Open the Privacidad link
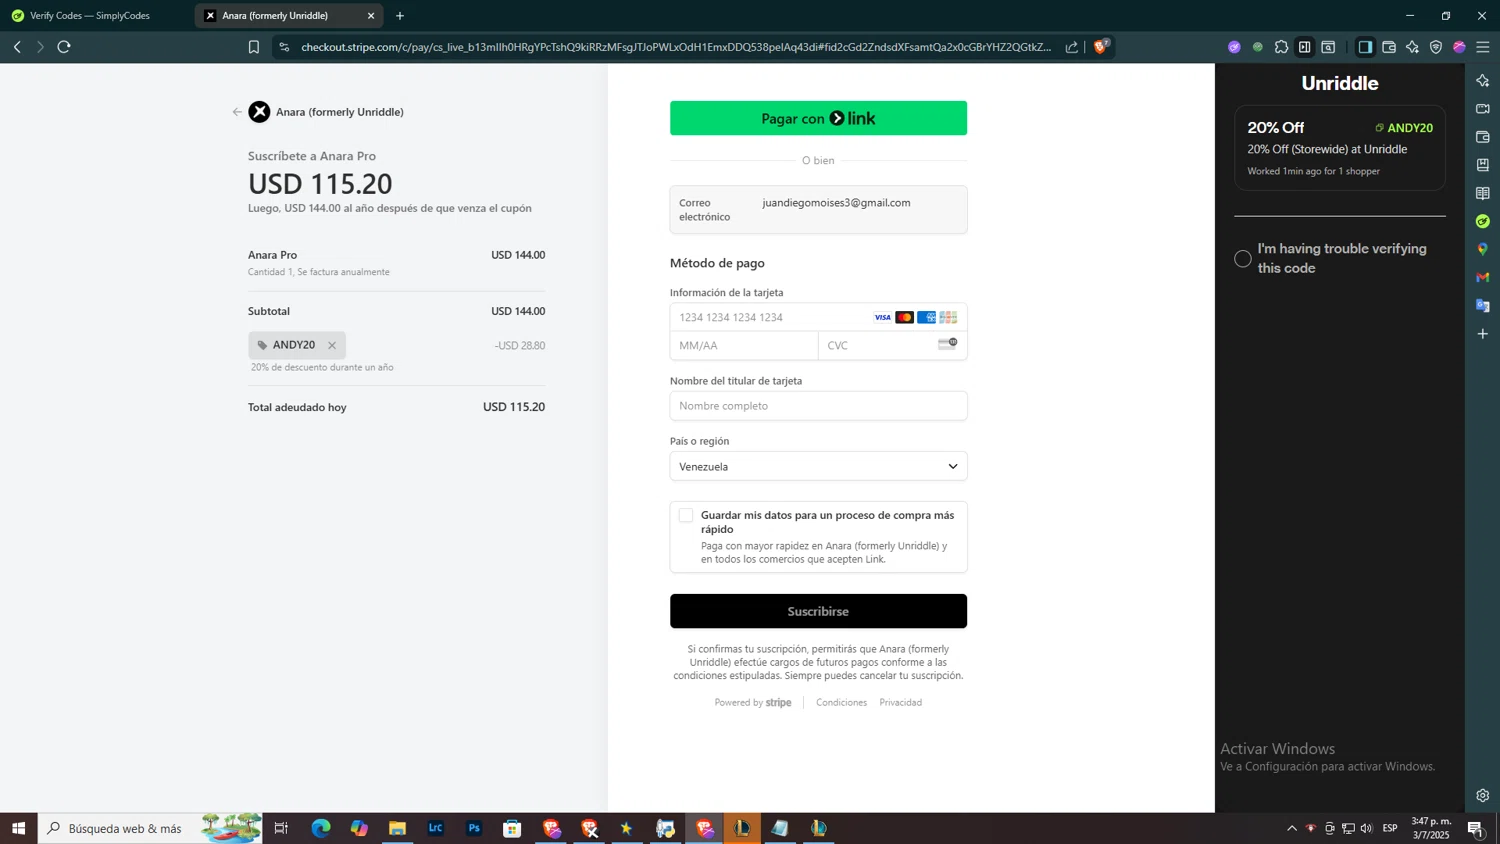Screen dimensions: 1500x844 pyautogui.click(x=900, y=703)
